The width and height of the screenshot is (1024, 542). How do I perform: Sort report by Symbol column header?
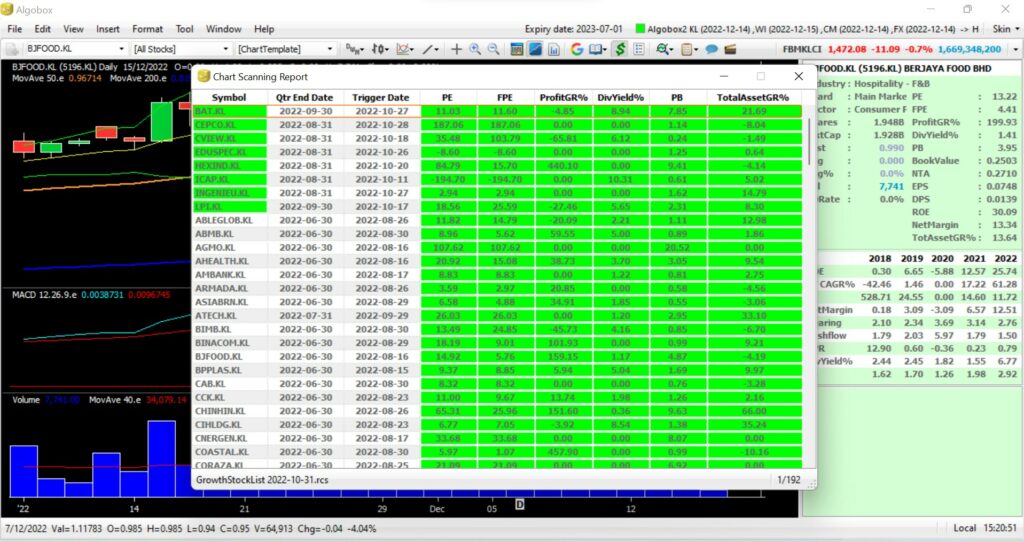229,97
